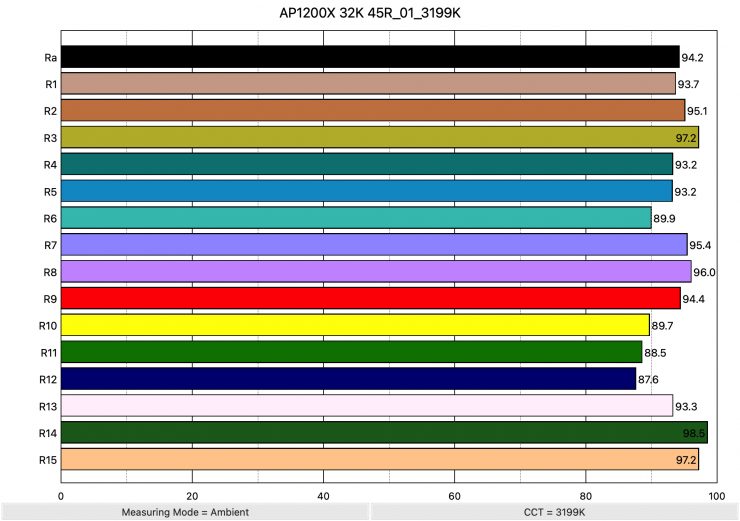Click the dark green R14 bar
740x521 pixels.
click(x=384, y=433)
